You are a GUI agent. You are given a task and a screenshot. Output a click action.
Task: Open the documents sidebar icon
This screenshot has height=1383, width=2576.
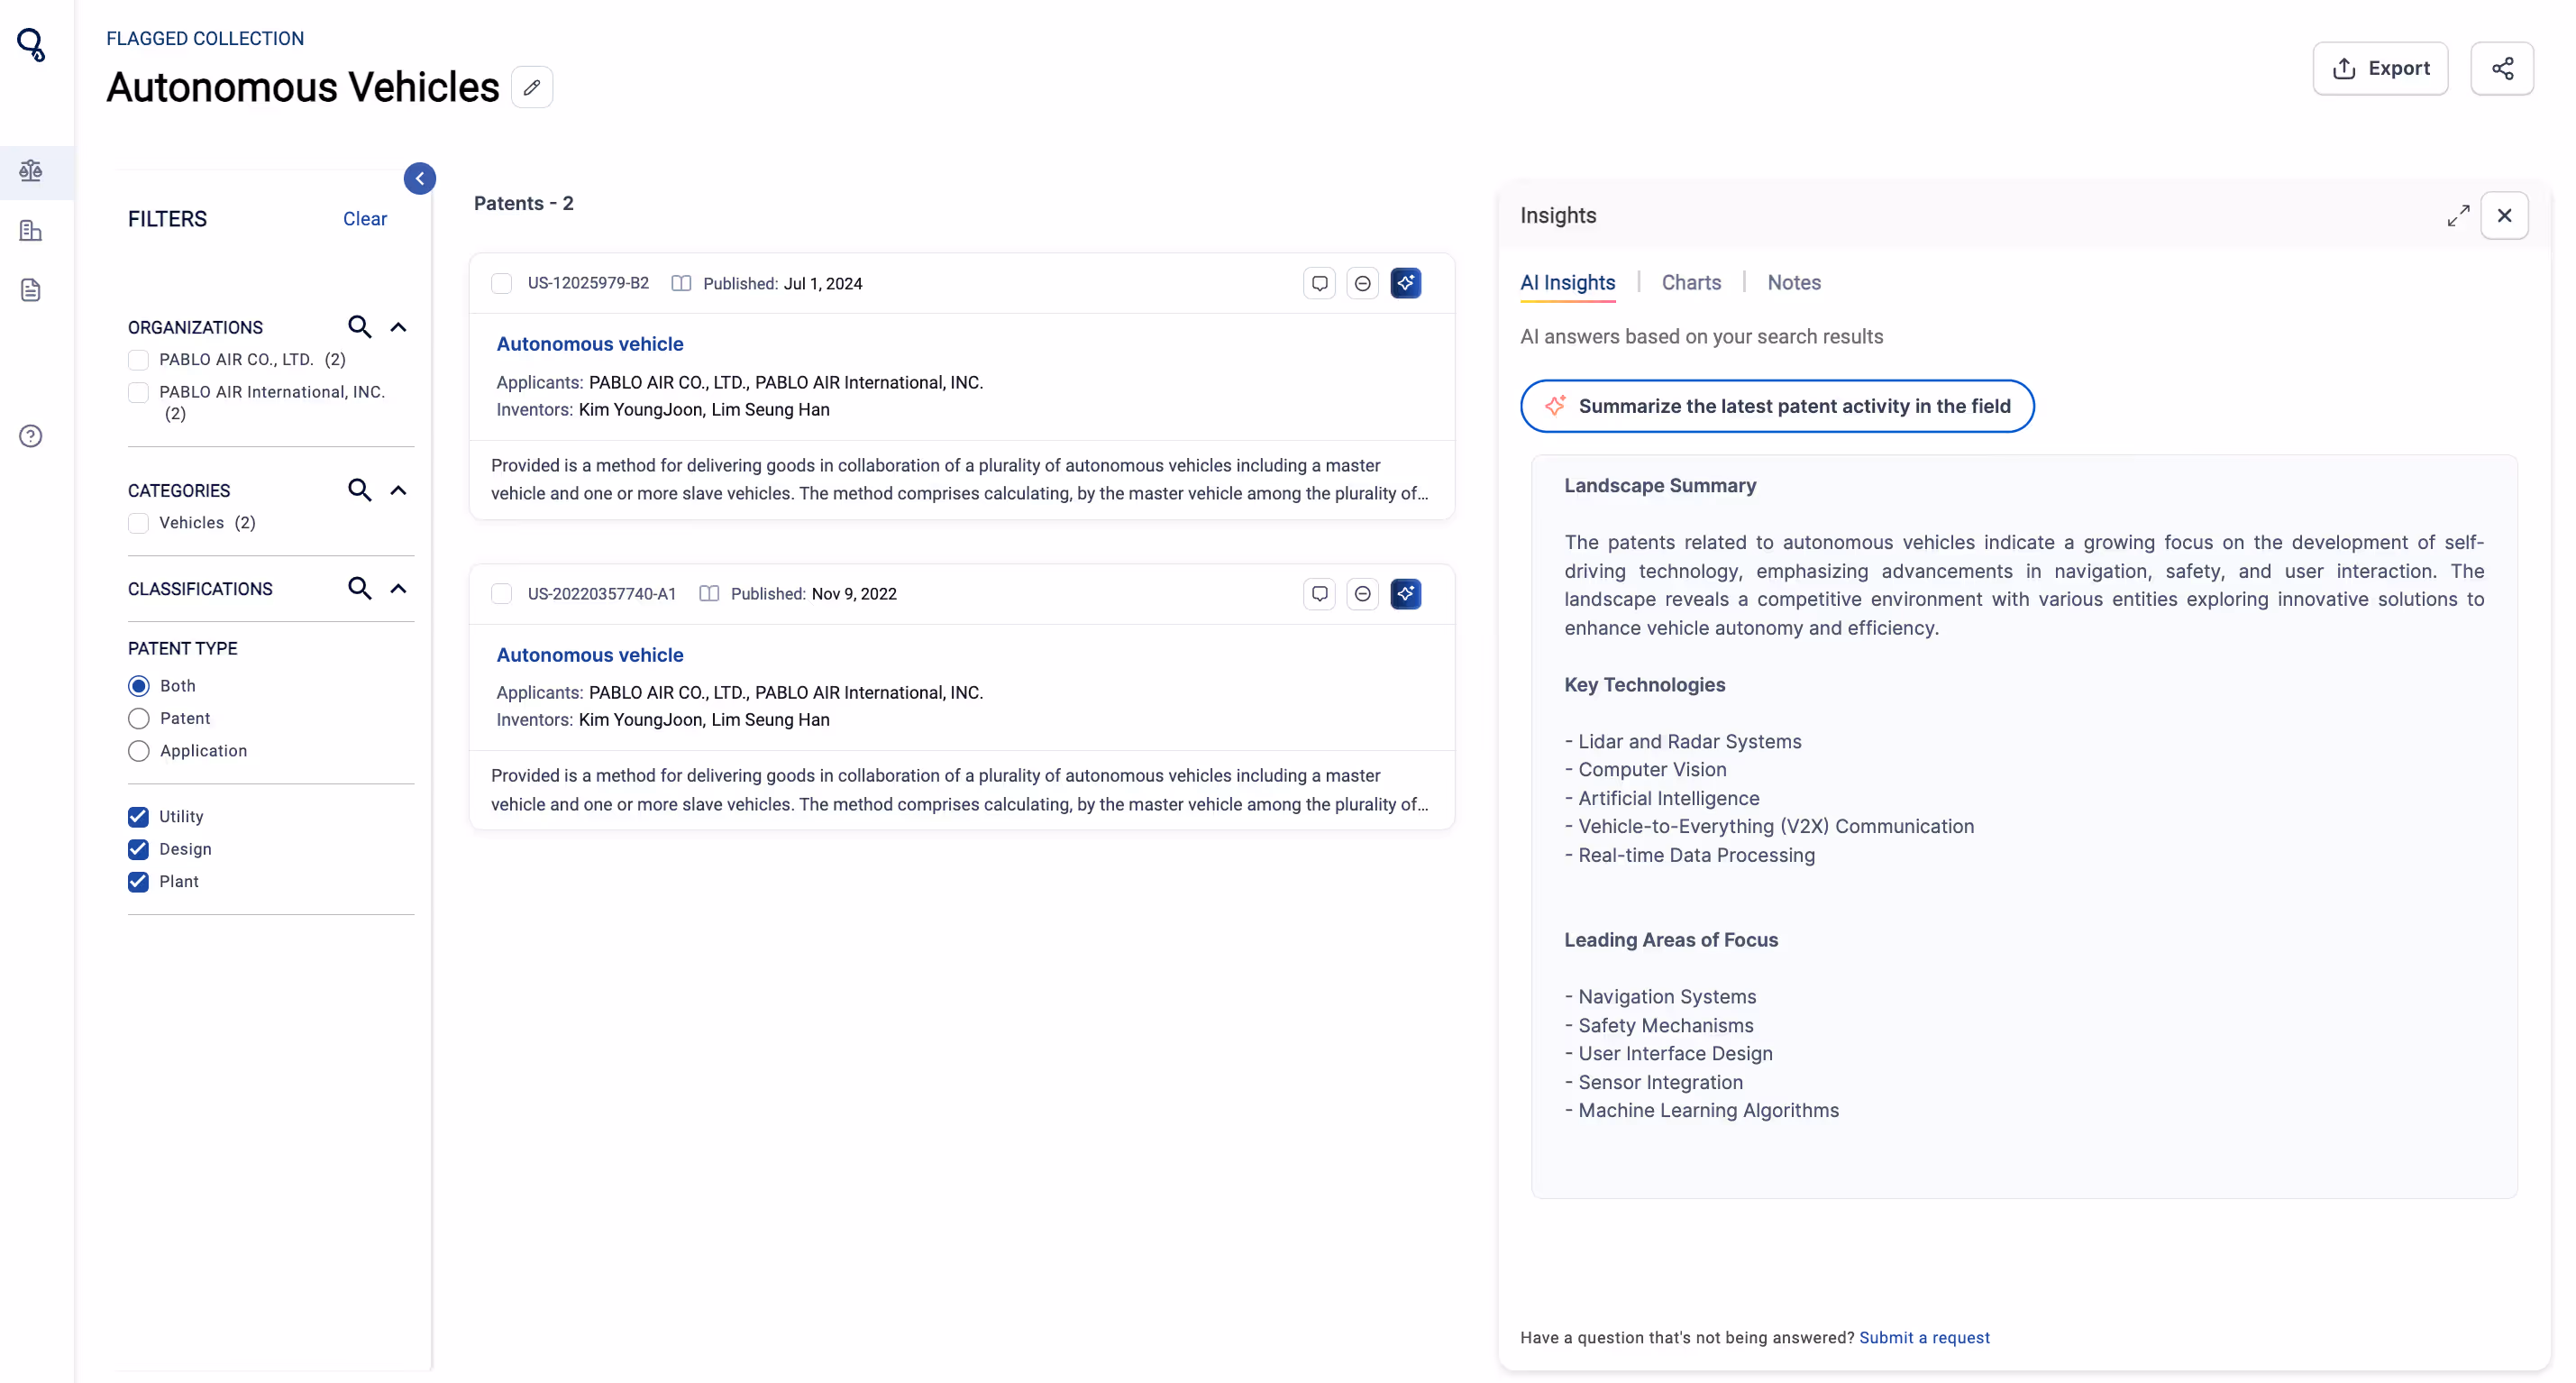click(31, 290)
